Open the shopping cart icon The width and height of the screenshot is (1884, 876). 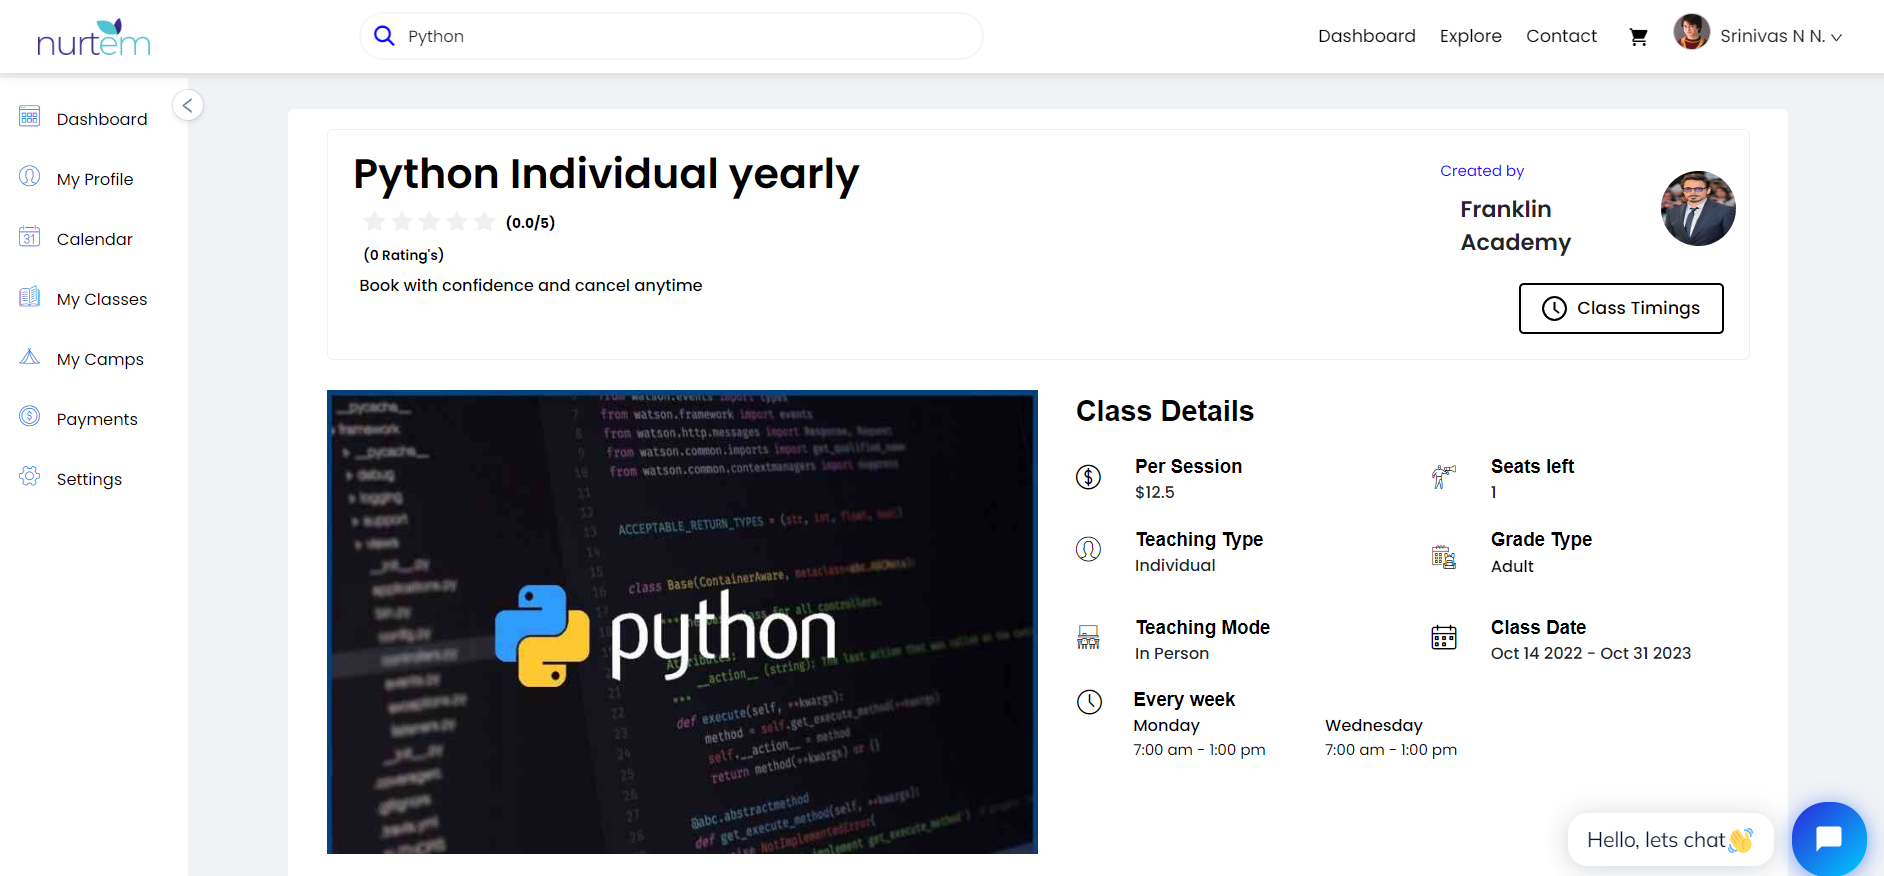tap(1638, 37)
